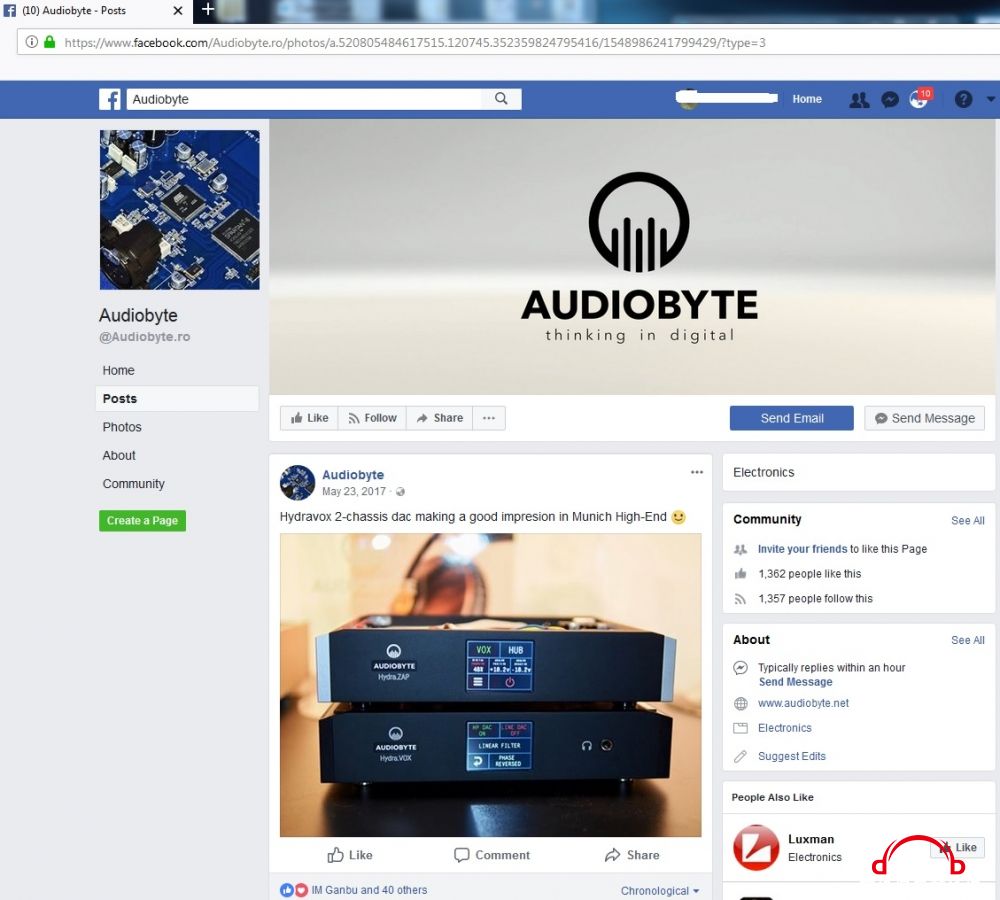
Task: Open the red Love reaction icon
Action: click(x=300, y=890)
